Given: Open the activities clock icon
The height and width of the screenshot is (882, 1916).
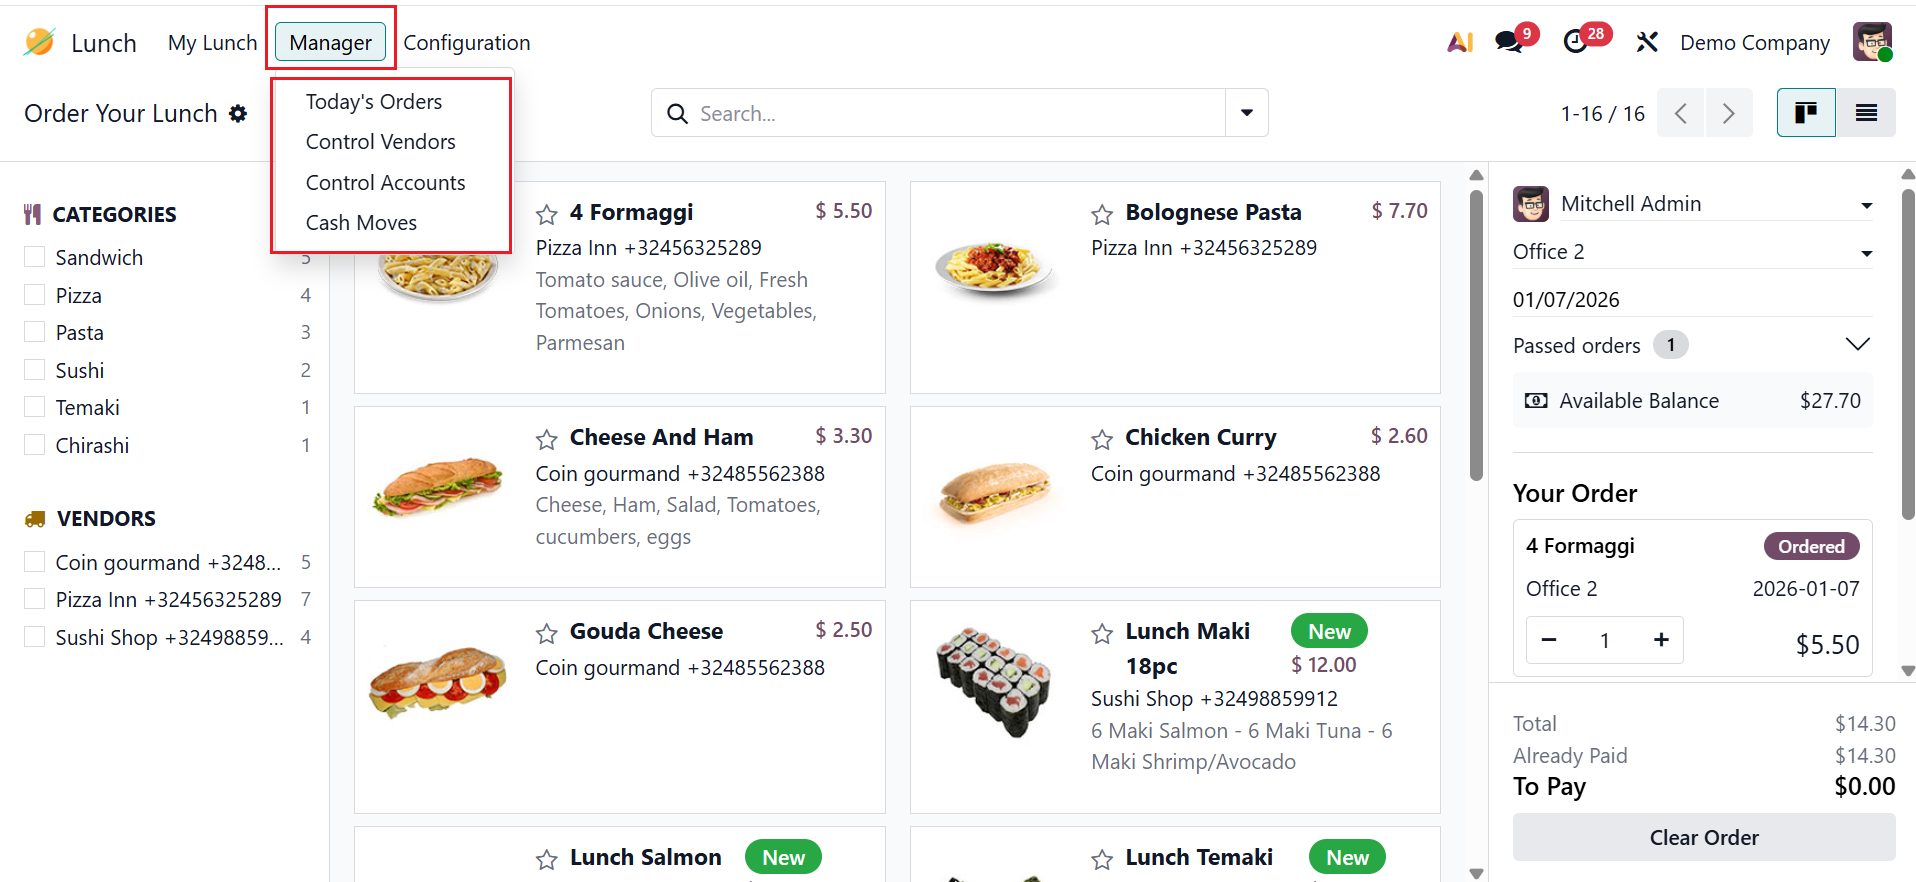Looking at the screenshot, I should click(1577, 42).
